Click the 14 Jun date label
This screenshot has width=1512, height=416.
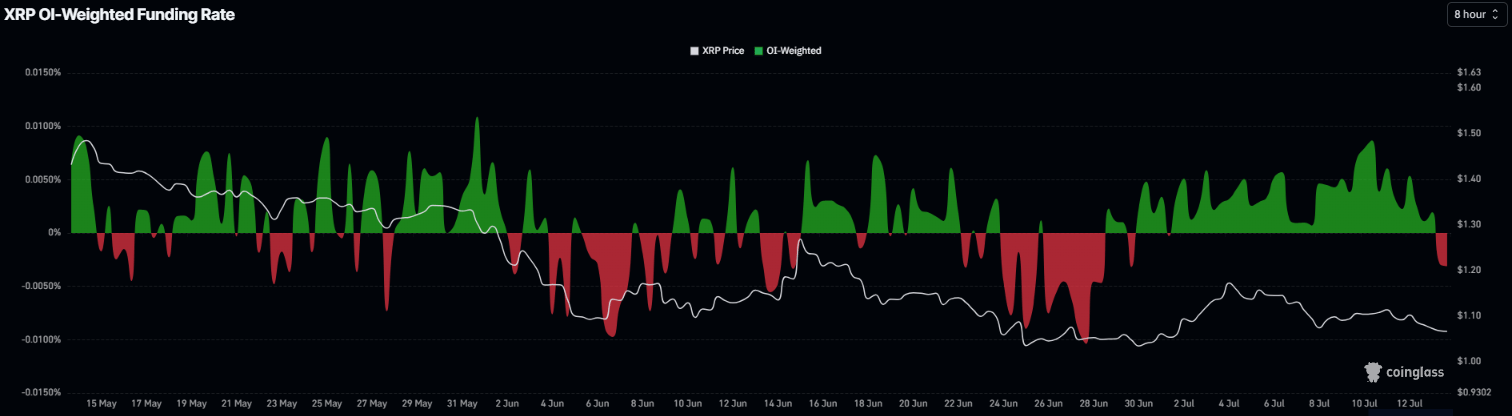[x=776, y=404]
